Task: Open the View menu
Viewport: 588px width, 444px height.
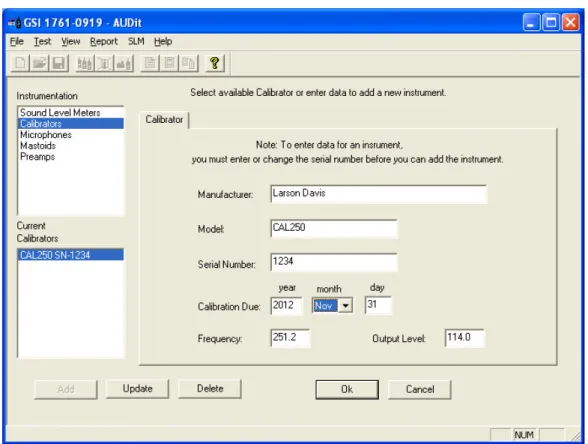Action: pos(71,41)
